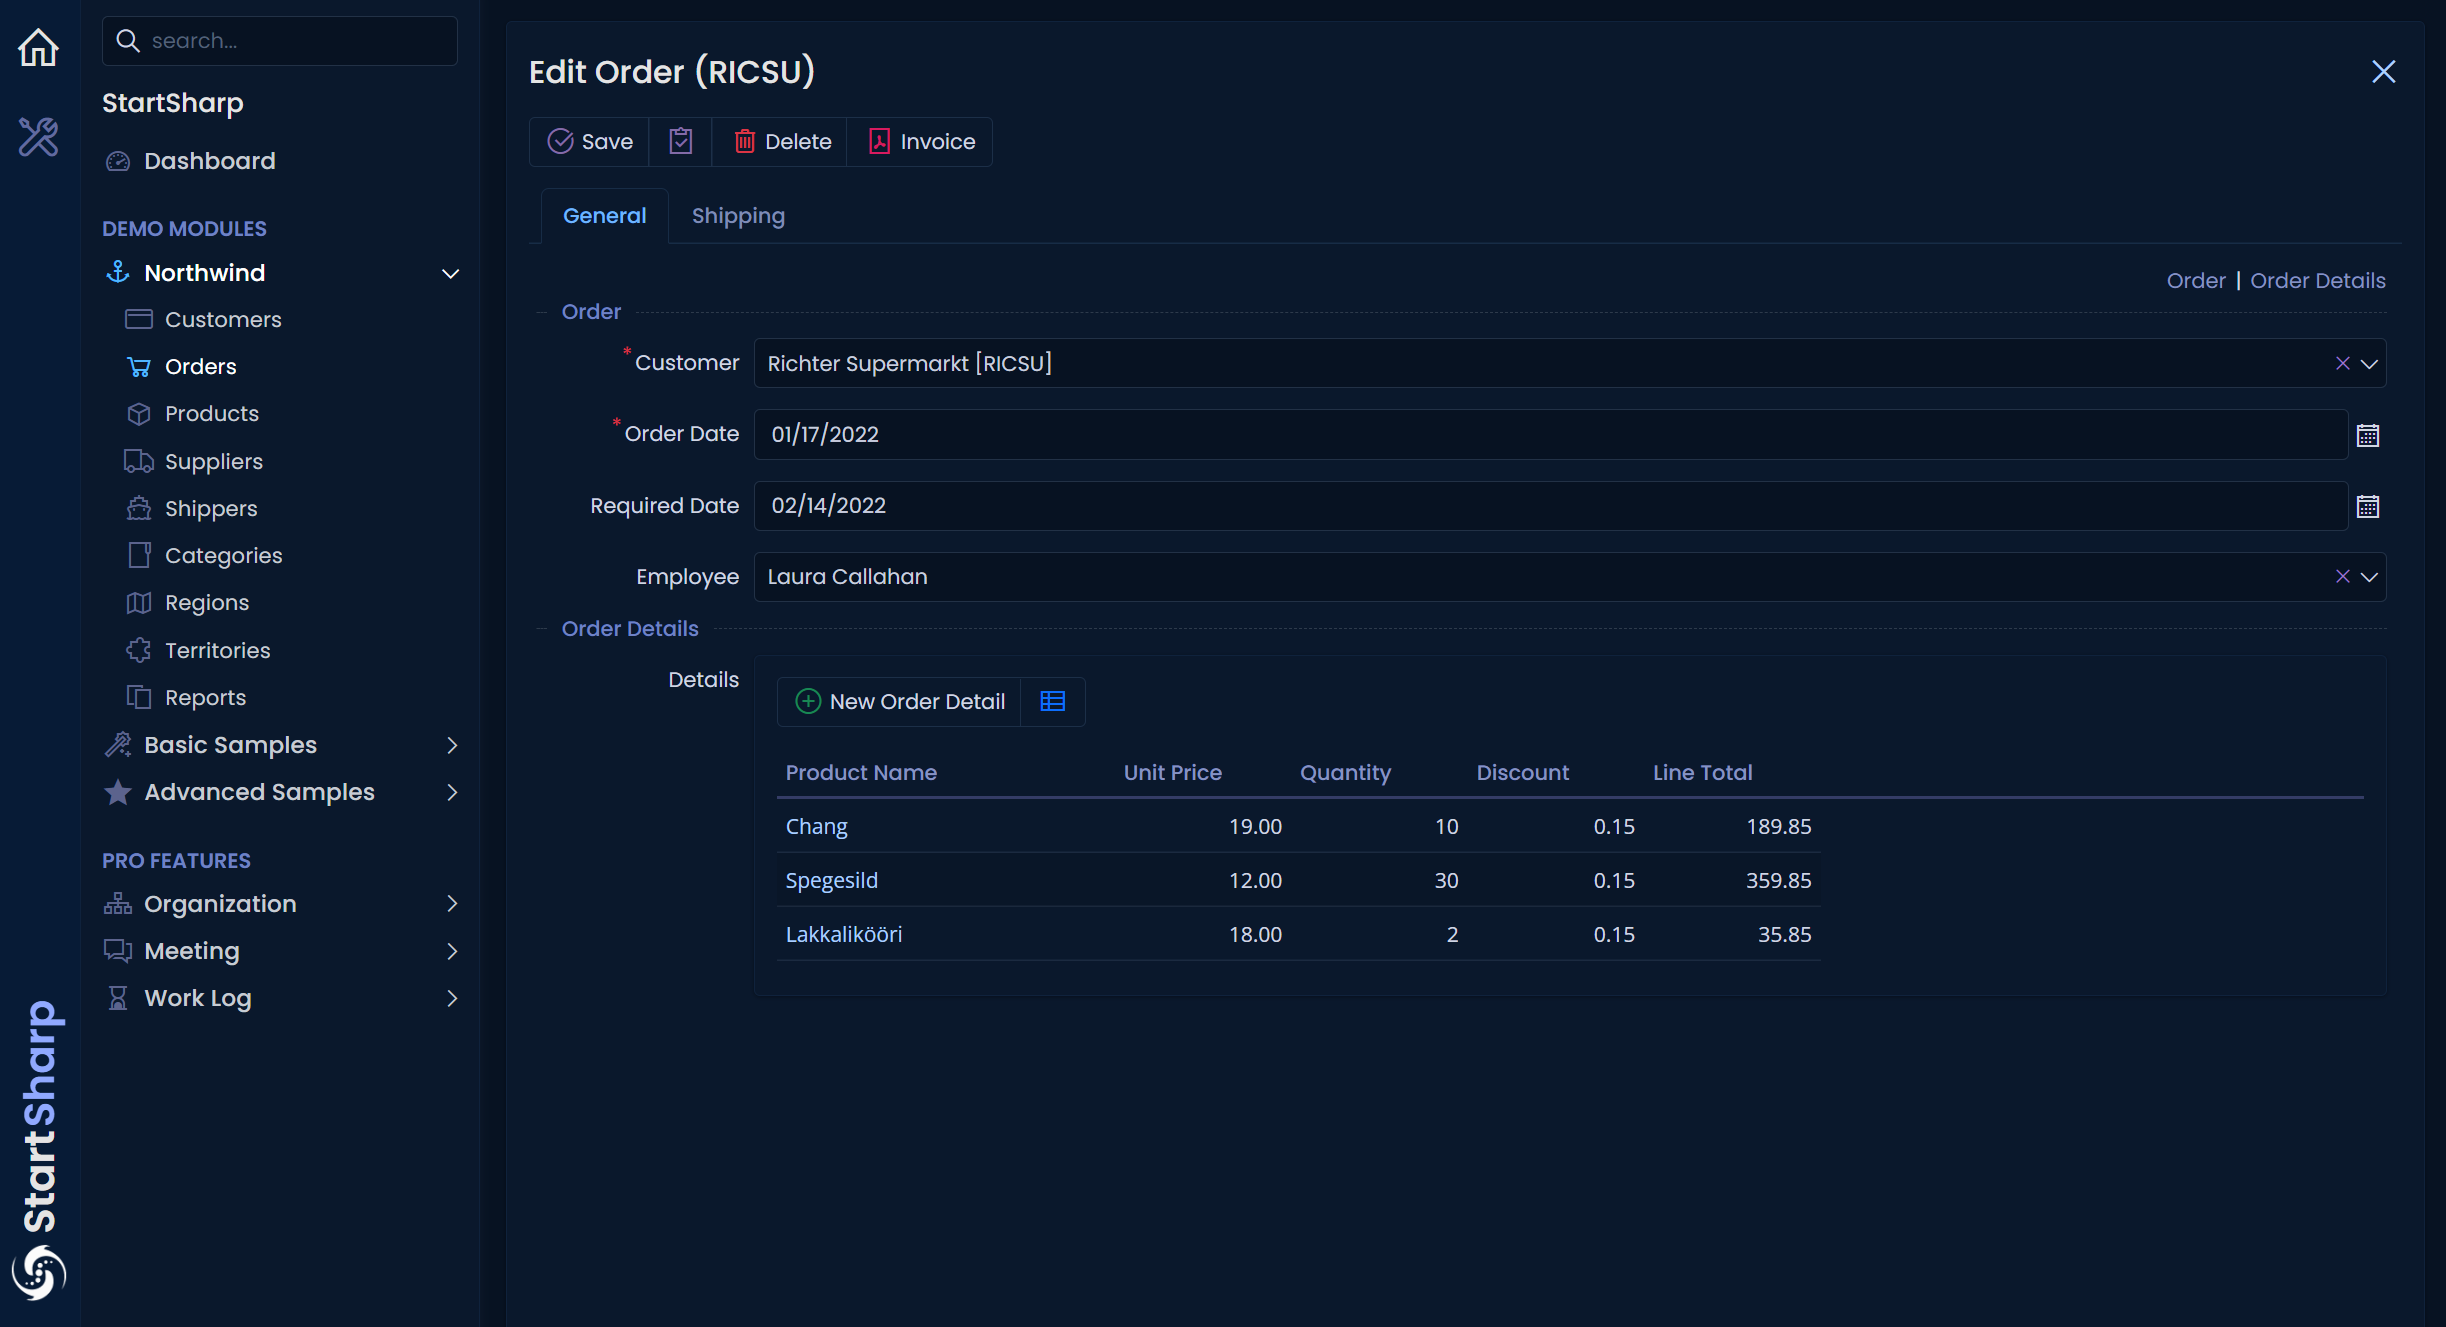Open the Customer dropdown arrow
Viewport: 2446px width, 1327px height.
(x=2369, y=363)
